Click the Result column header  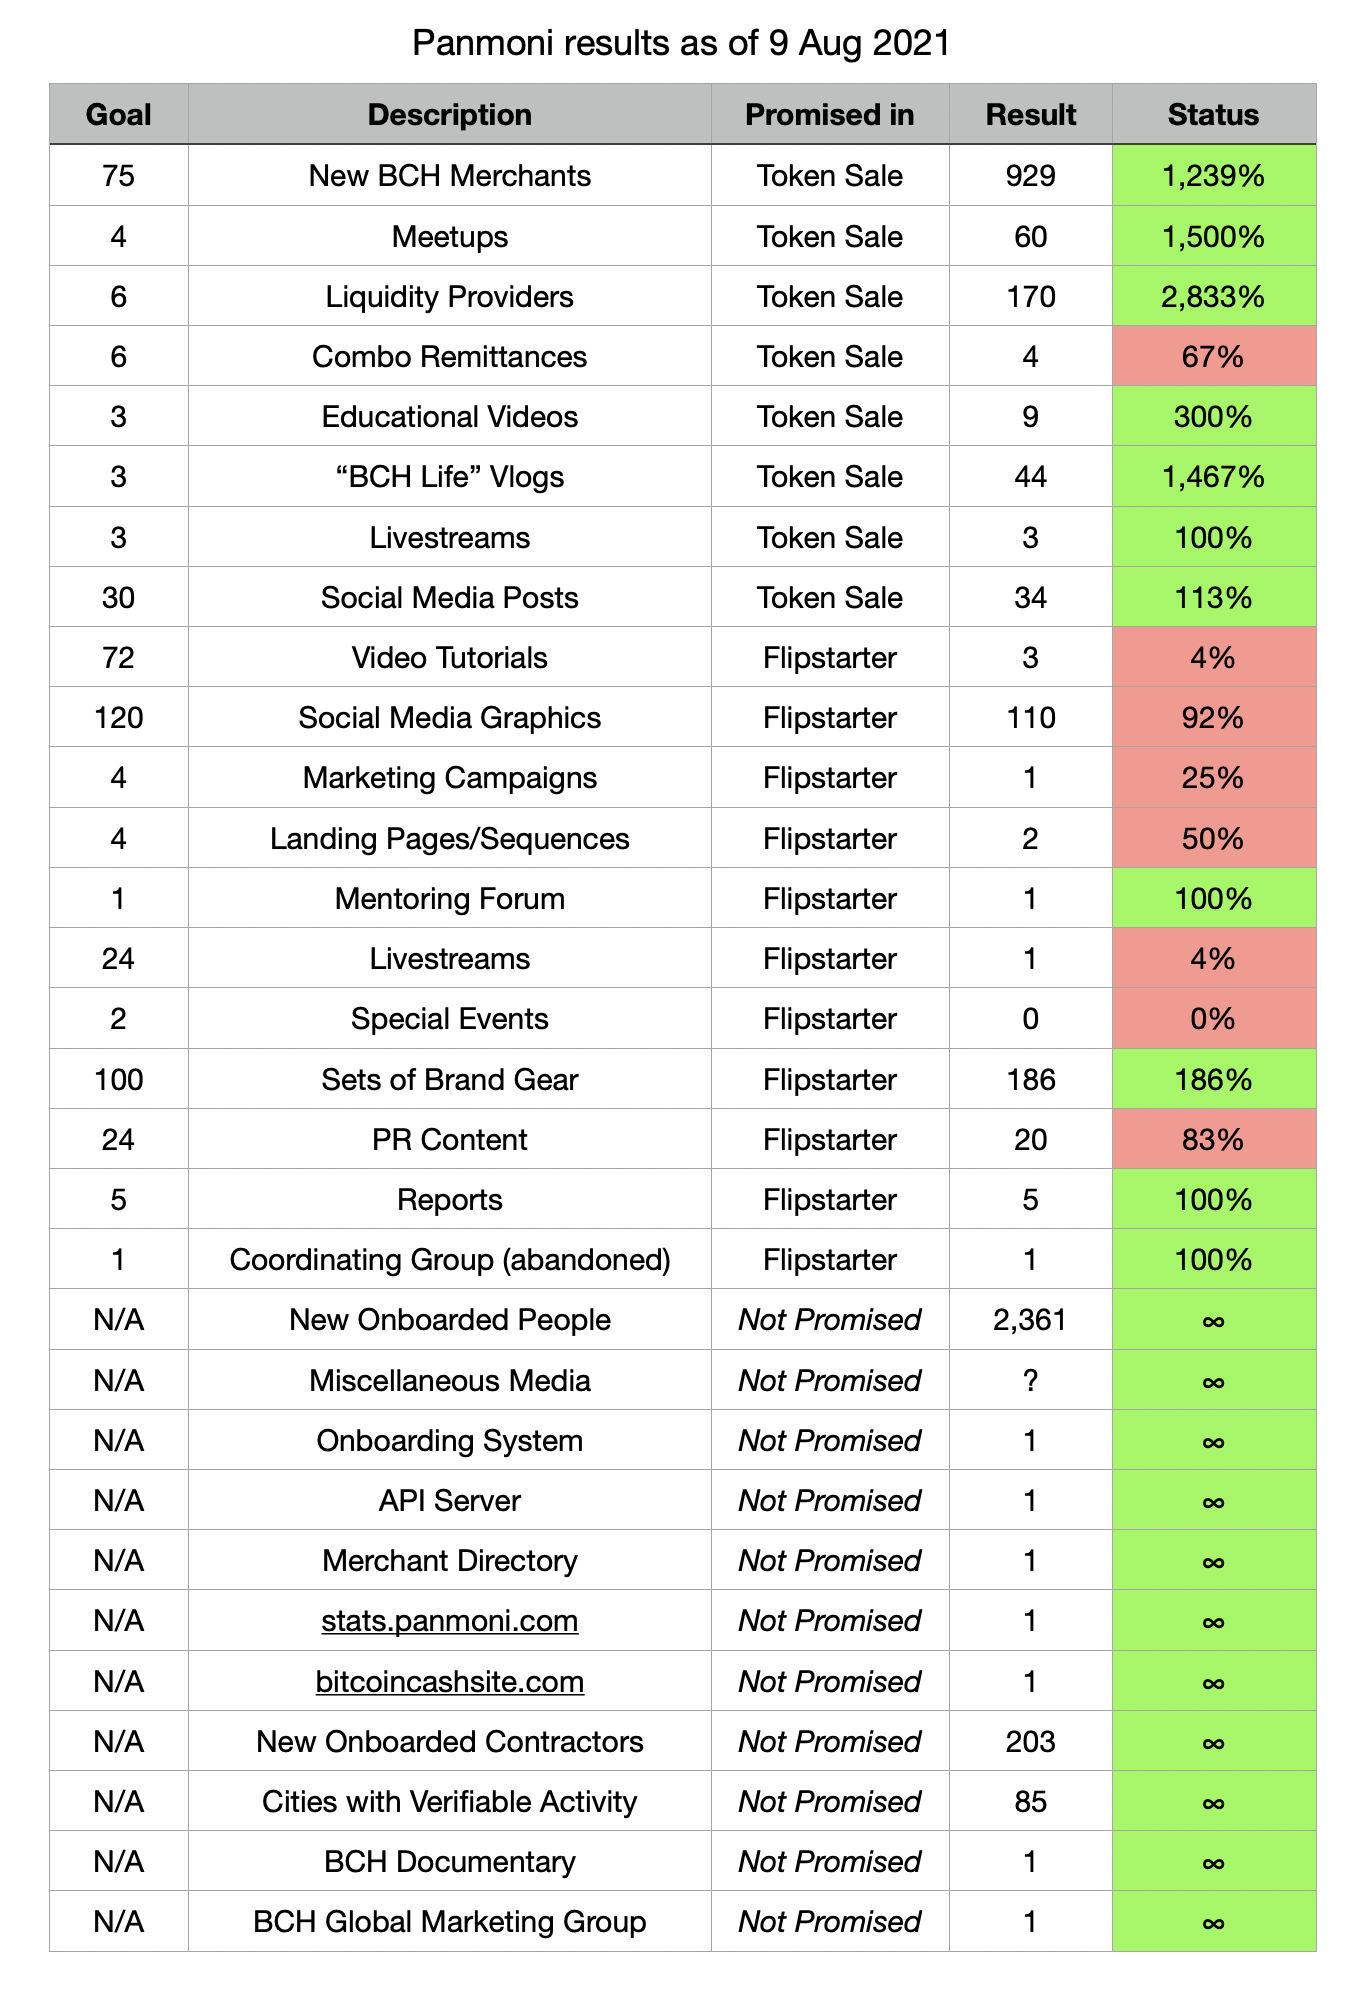1031,114
